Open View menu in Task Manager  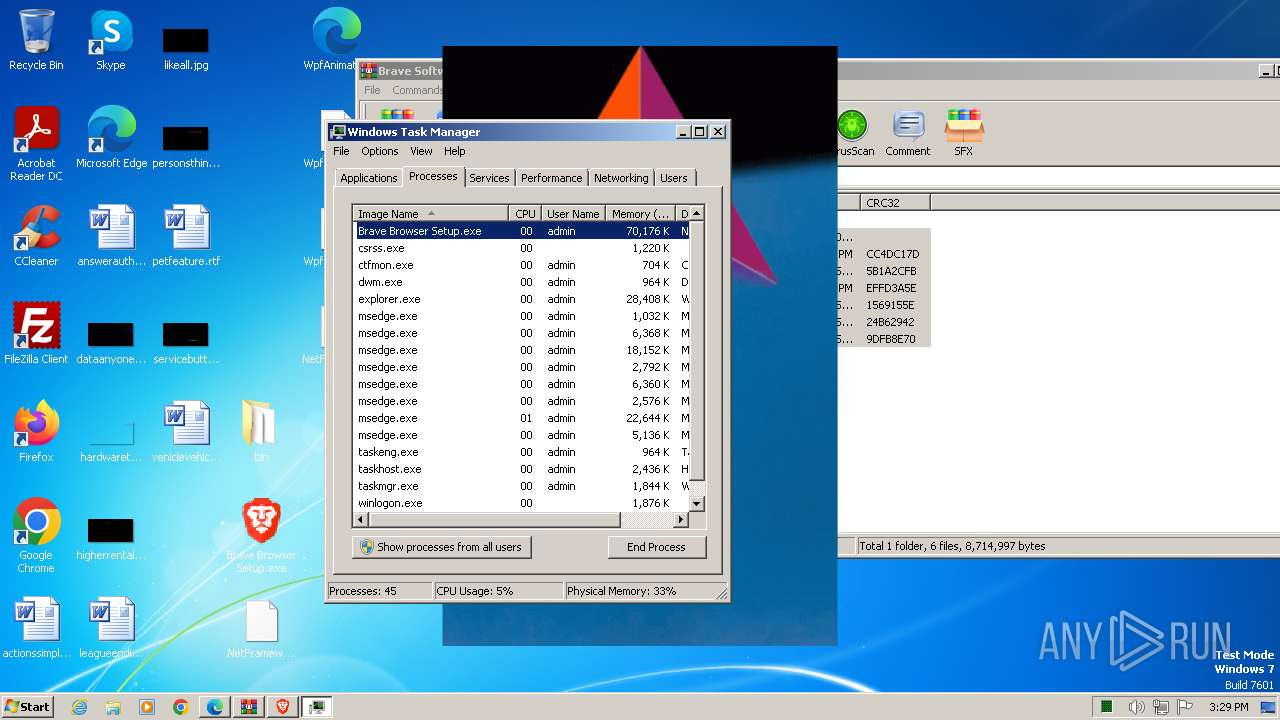[421, 151]
